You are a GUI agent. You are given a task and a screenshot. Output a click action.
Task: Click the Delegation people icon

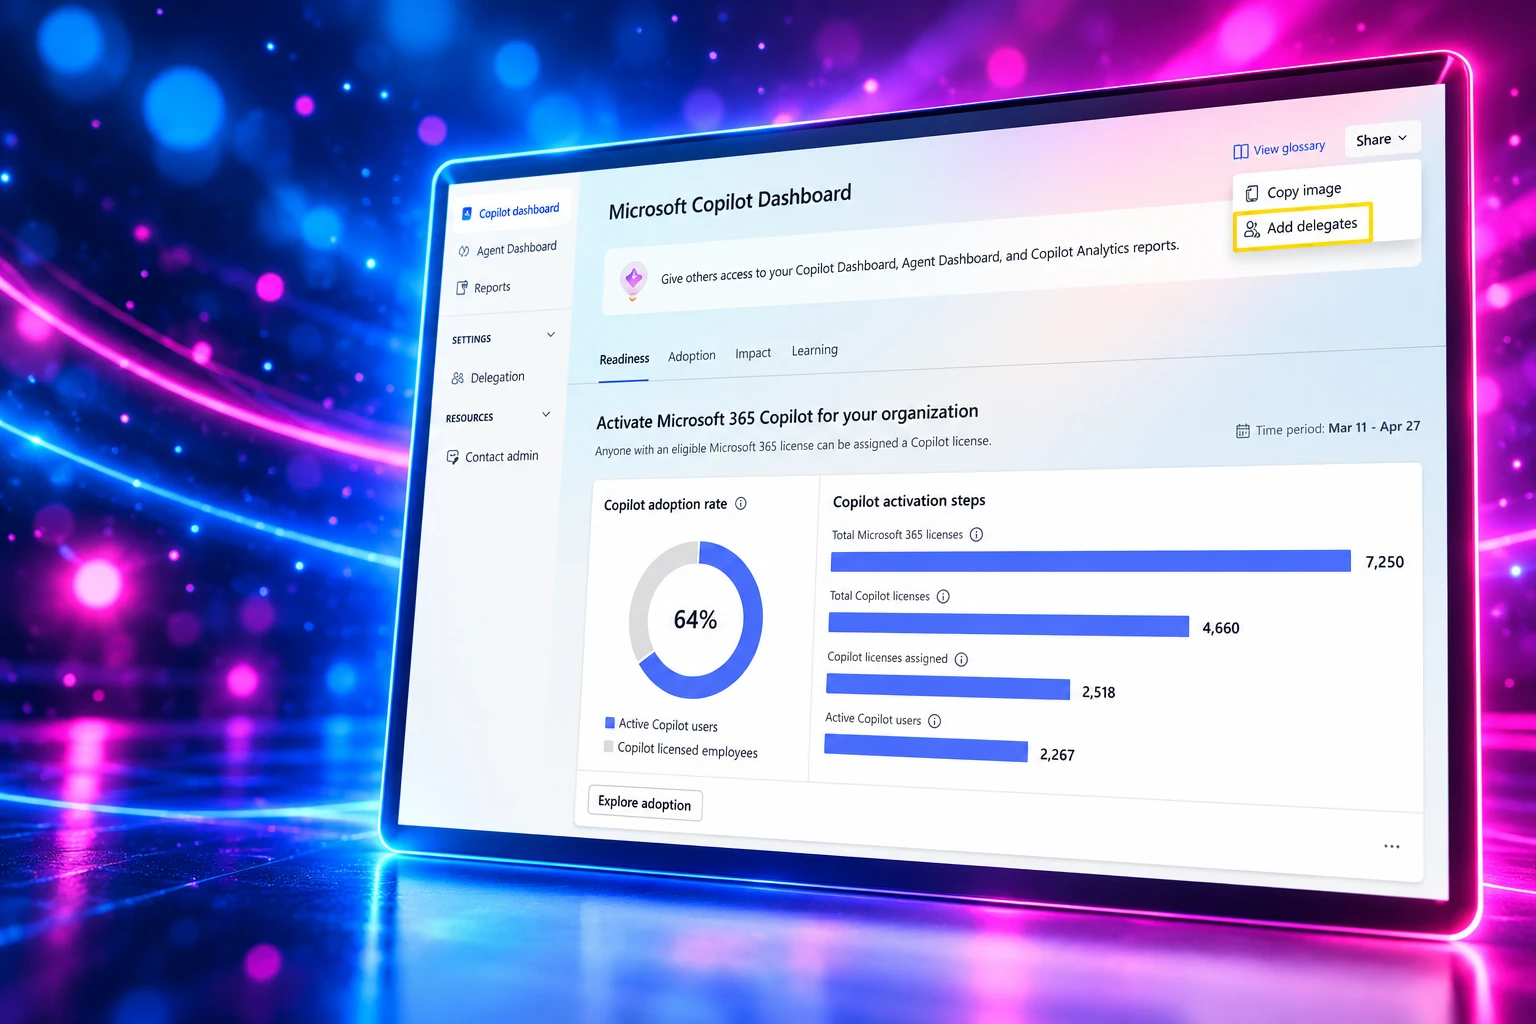458,379
